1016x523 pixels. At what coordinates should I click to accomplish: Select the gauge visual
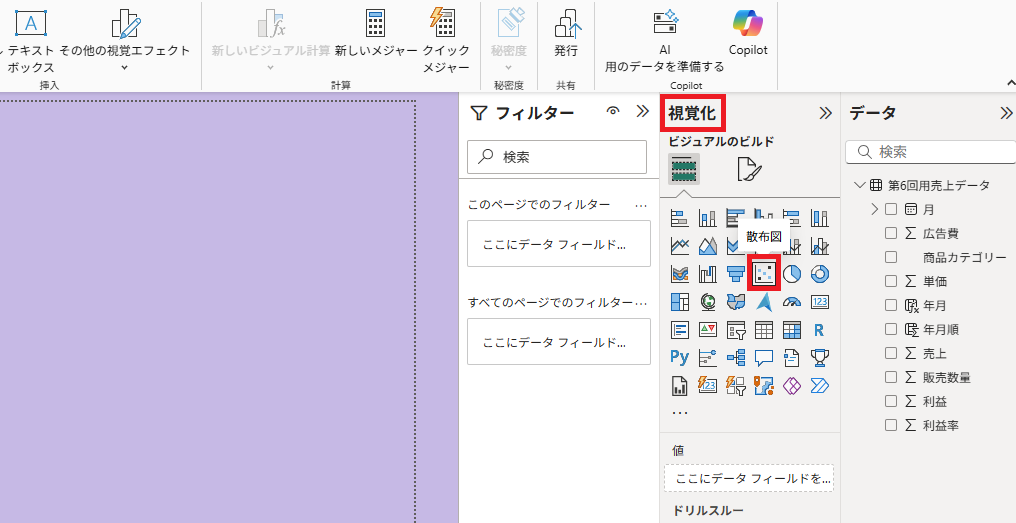tap(791, 302)
